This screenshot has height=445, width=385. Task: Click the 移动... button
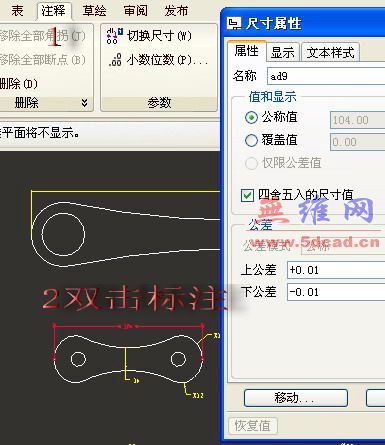tap(296, 398)
